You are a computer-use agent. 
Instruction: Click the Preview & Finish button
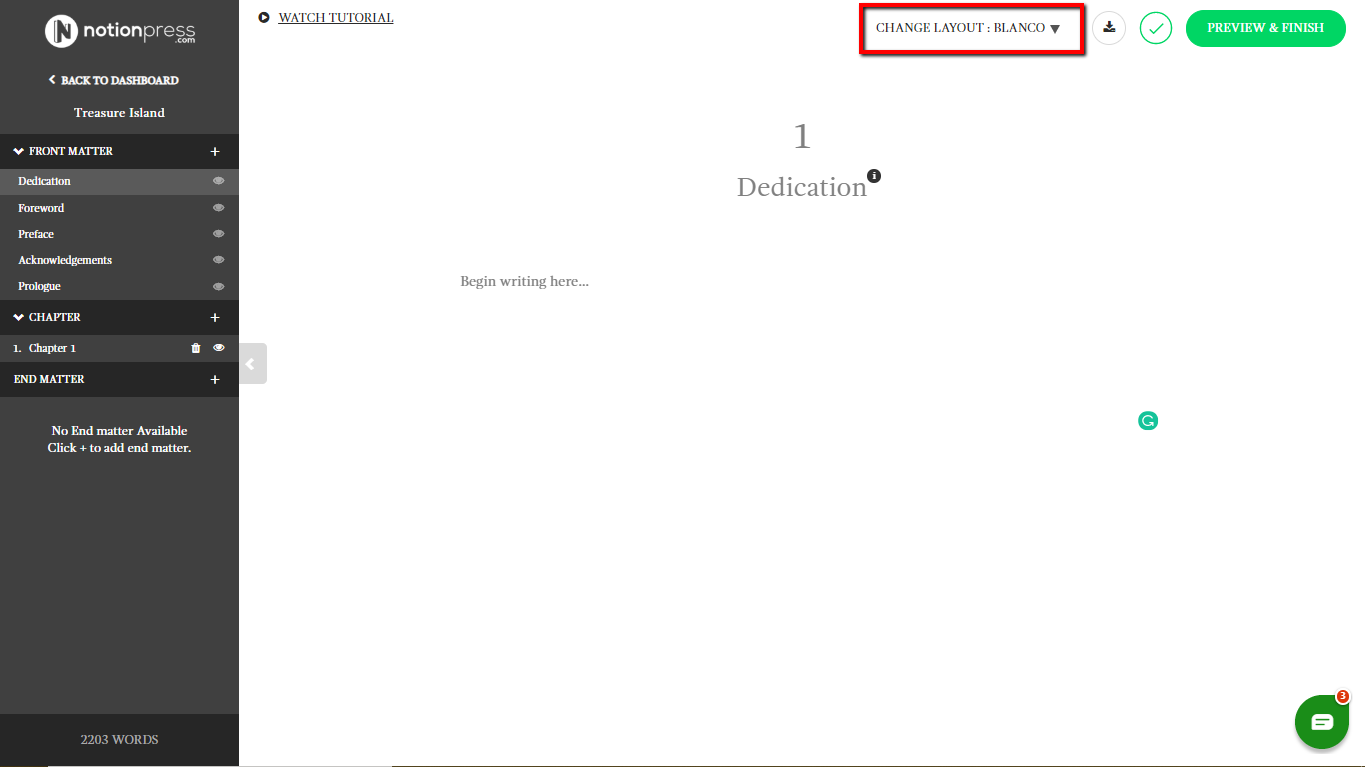click(x=1265, y=28)
